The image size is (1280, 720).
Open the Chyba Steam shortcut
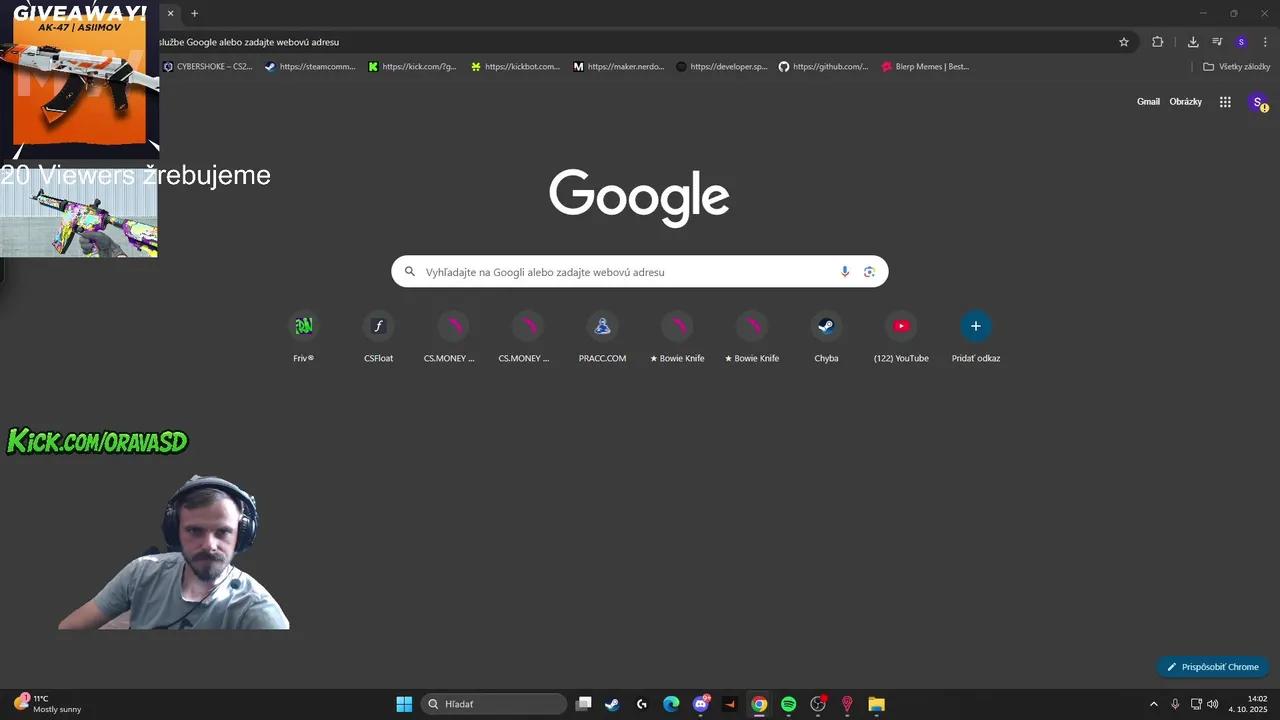point(826,337)
